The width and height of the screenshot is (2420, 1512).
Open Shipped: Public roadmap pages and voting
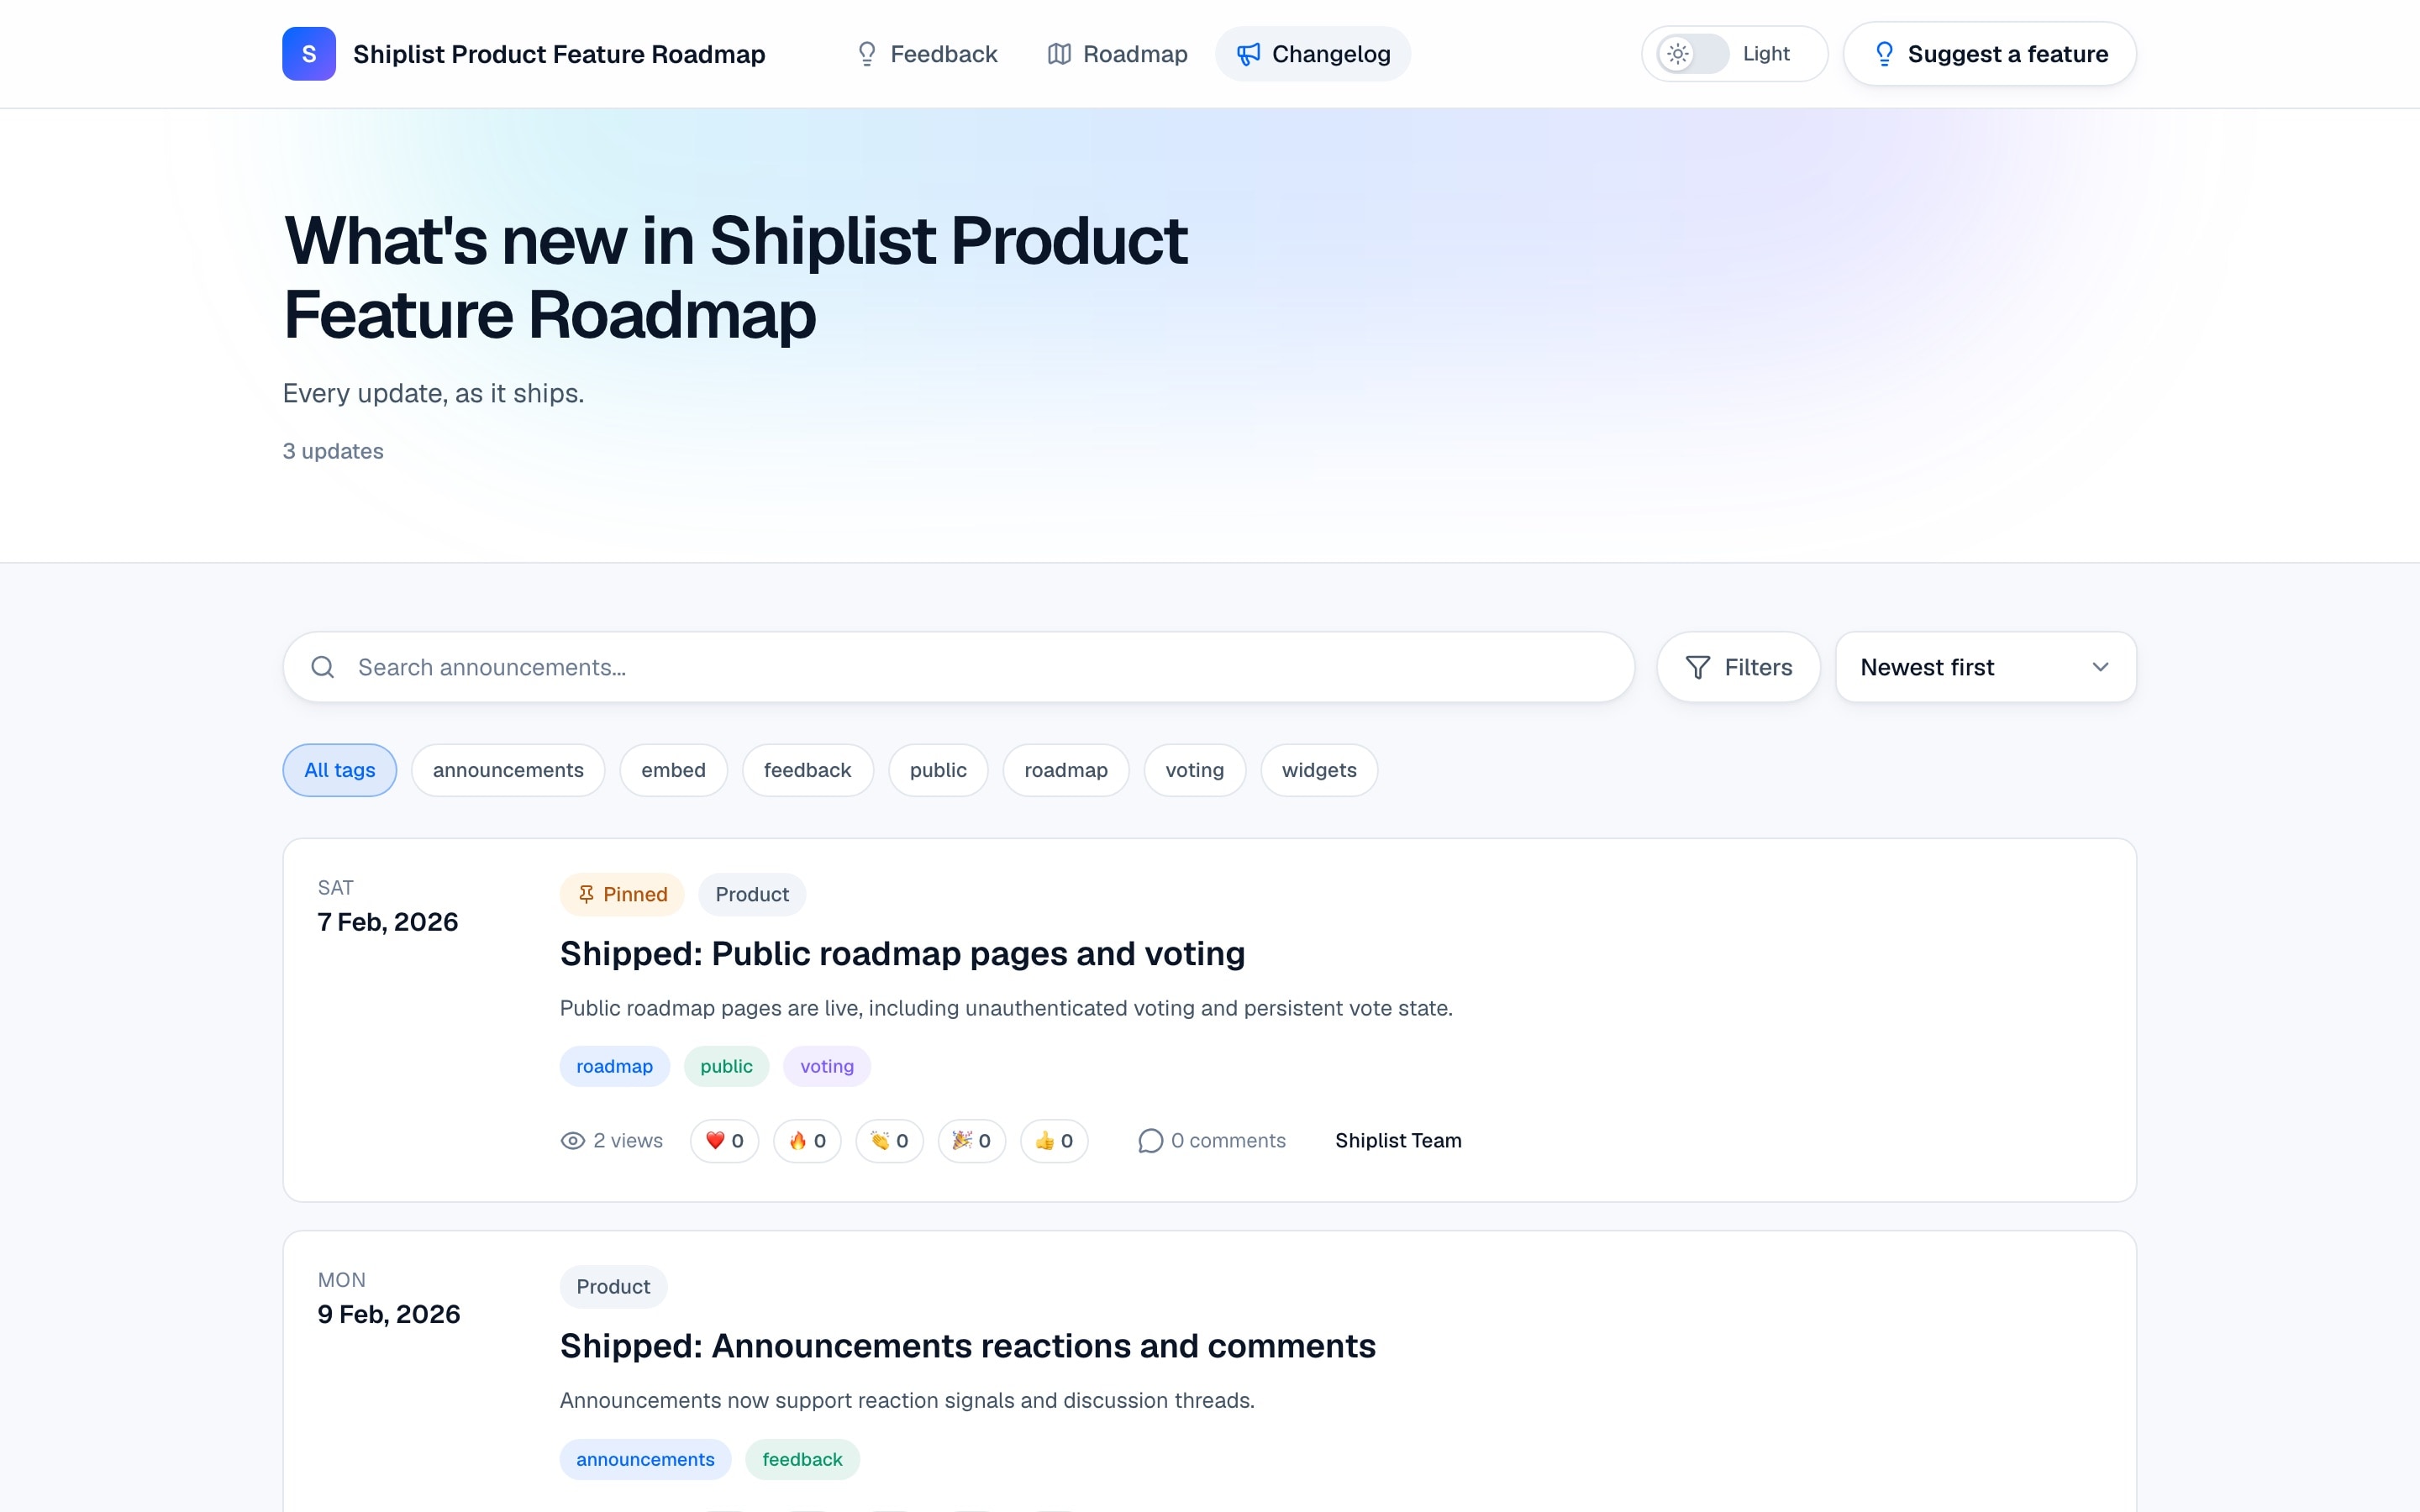tap(902, 953)
